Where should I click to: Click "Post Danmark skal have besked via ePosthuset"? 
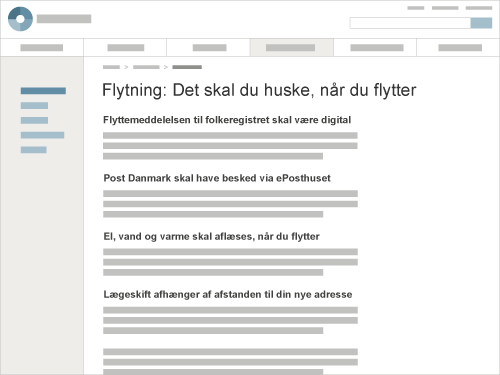point(217,178)
